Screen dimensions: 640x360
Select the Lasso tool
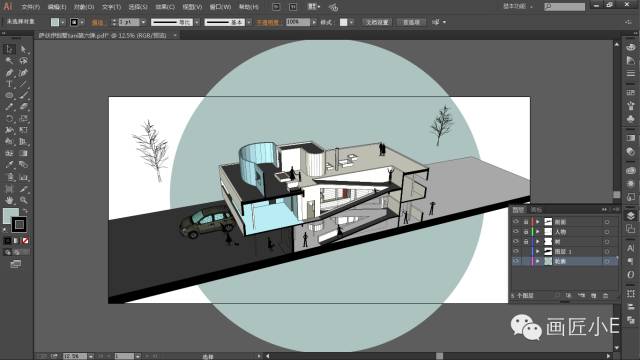pyautogui.click(x=23, y=61)
